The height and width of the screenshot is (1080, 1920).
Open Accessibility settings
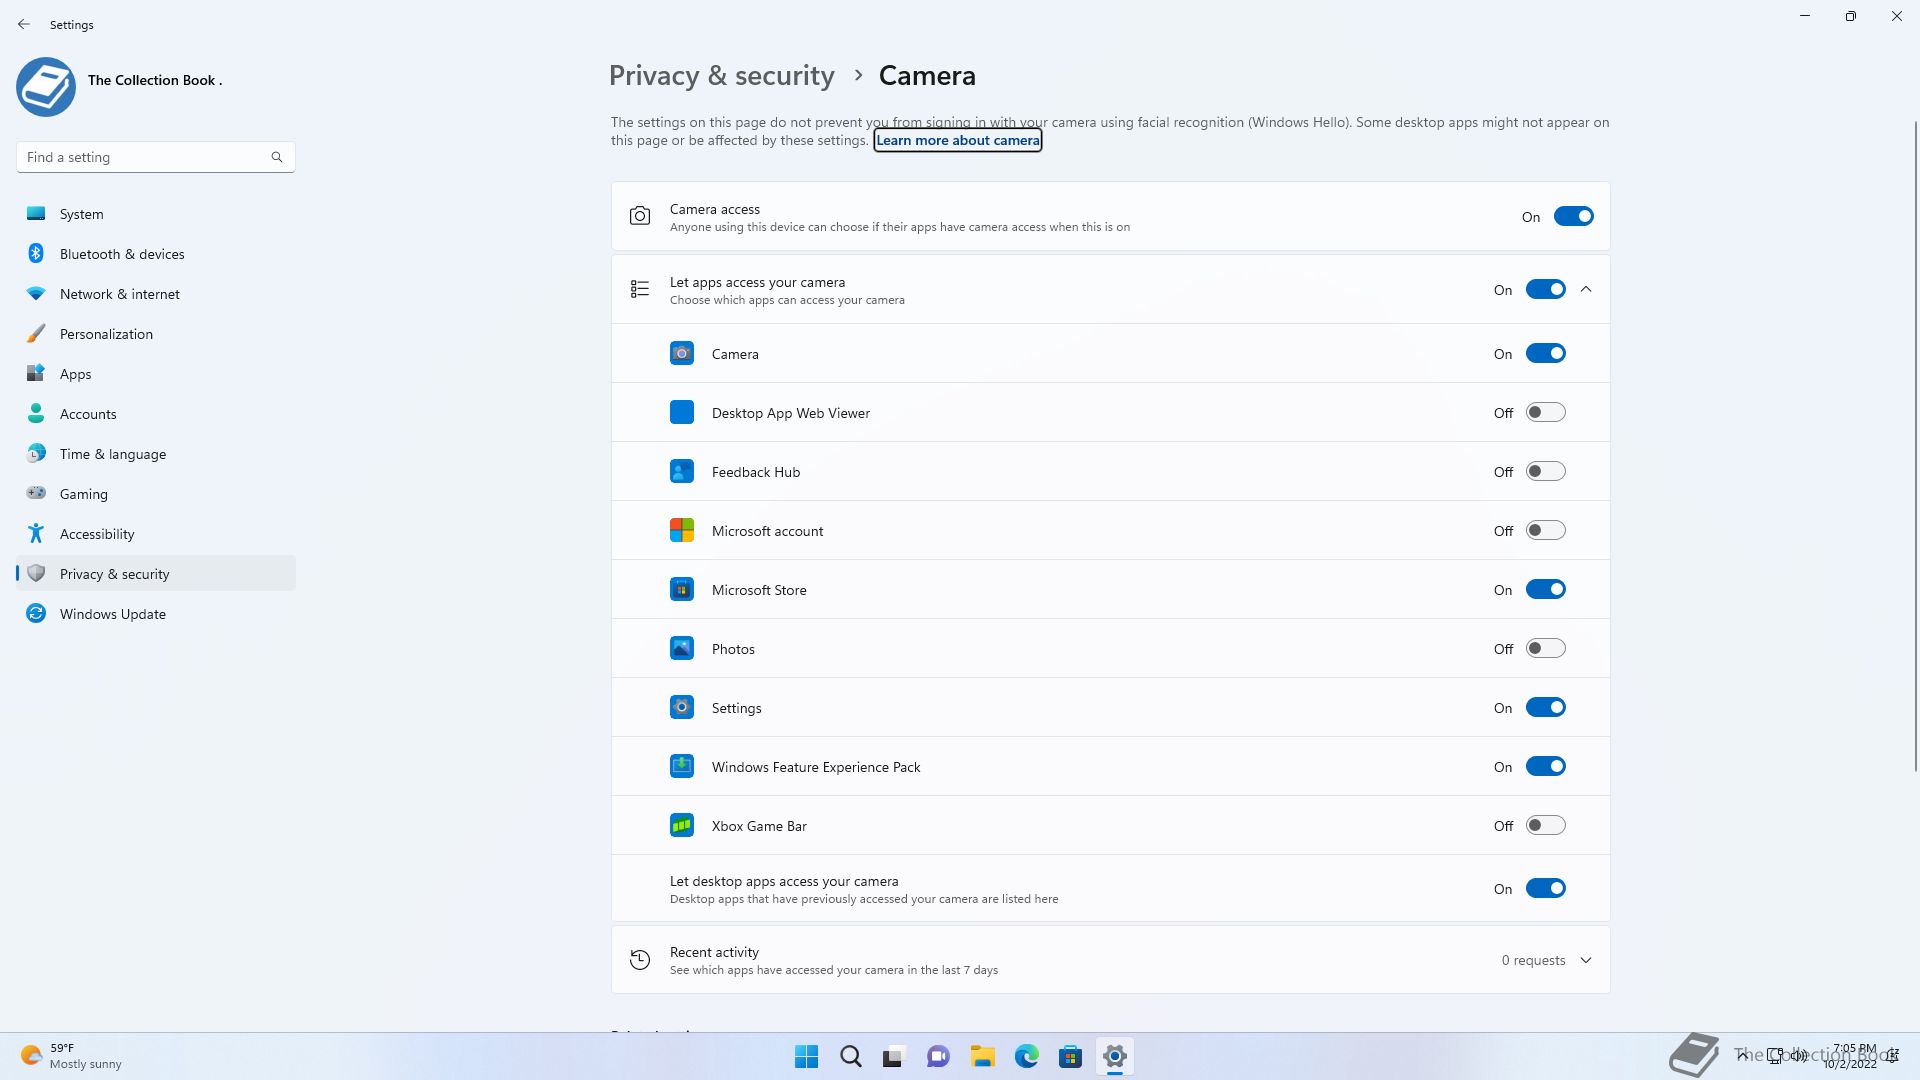click(156, 534)
